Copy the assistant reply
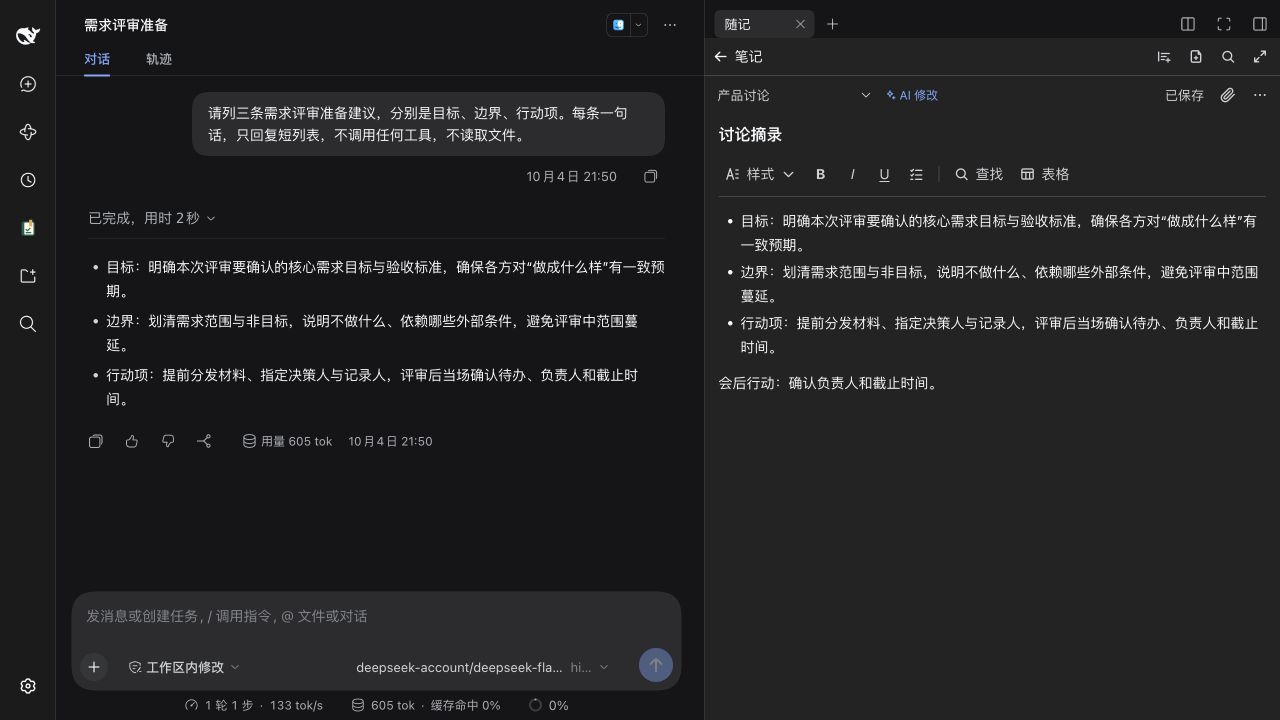Viewport: 1280px width, 720px height. tap(96, 441)
